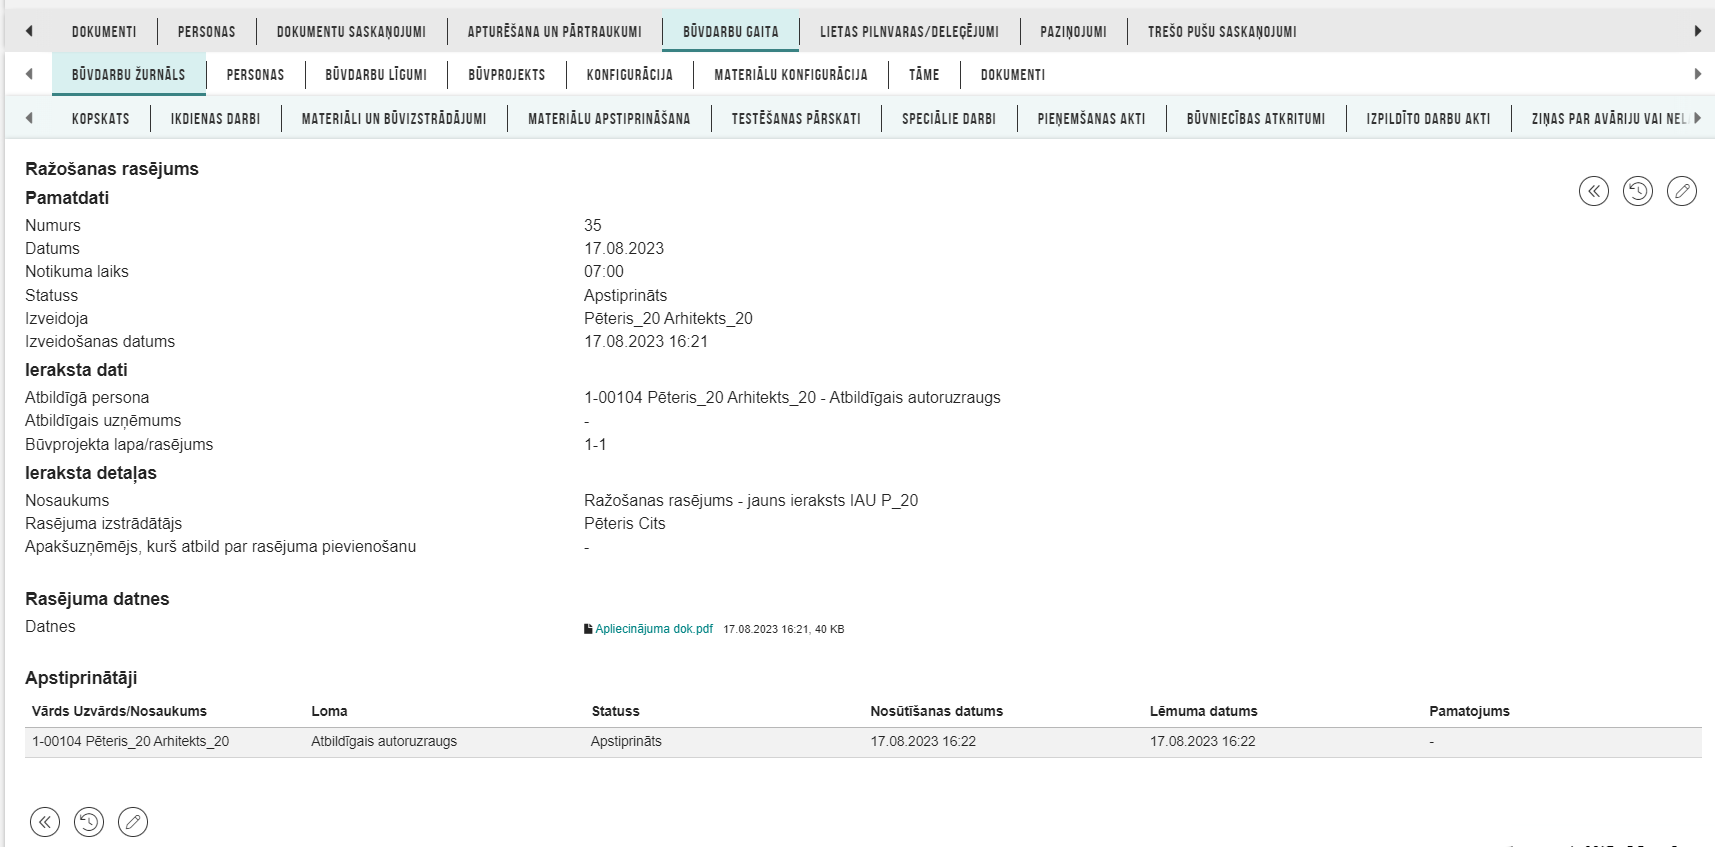Click Rasējuma izstrādātājs value Pēteris Cits
Screen dimensions: 1715x847
point(624,523)
